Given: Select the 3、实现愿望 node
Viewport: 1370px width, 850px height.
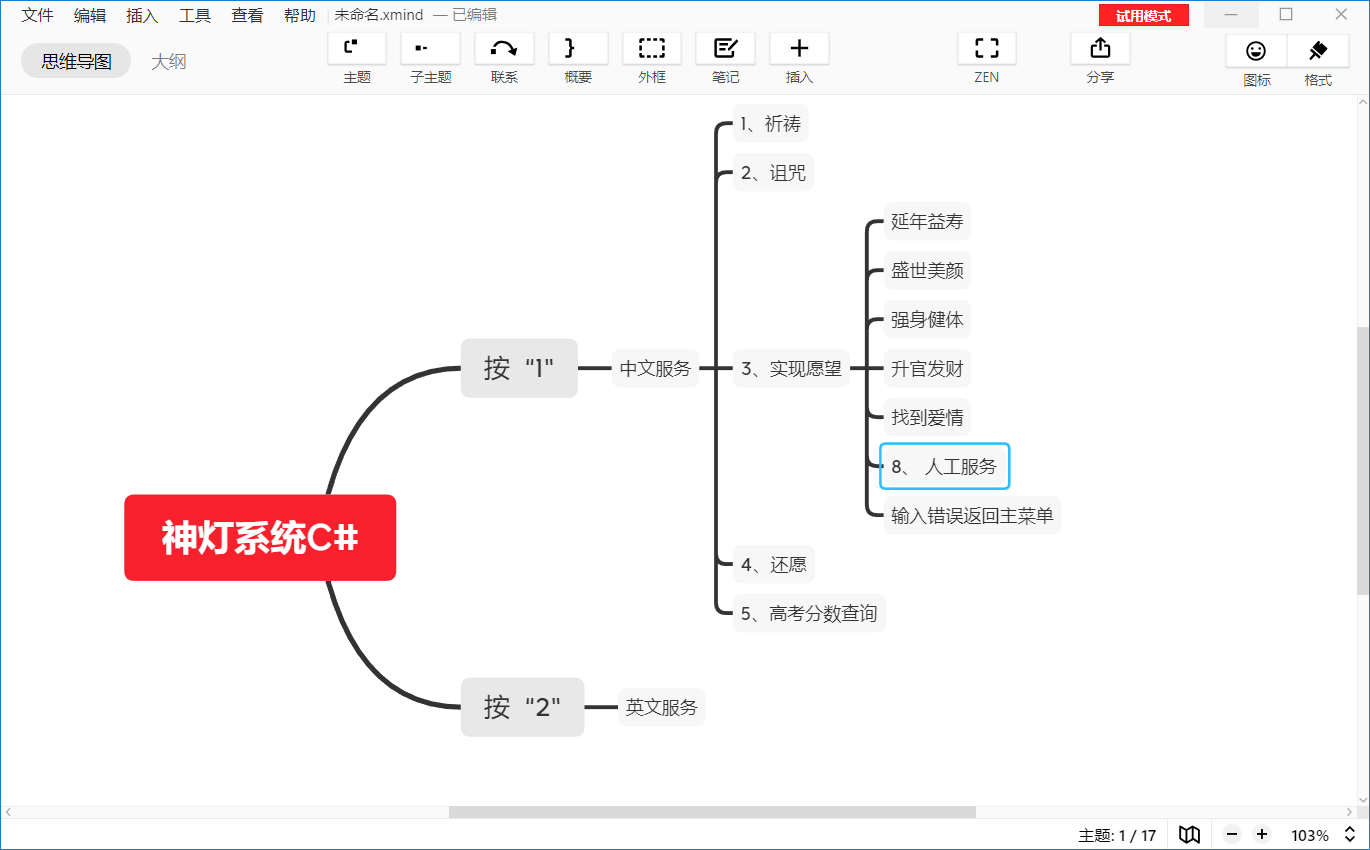Looking at the screenshot, I should tap(791, 368).
